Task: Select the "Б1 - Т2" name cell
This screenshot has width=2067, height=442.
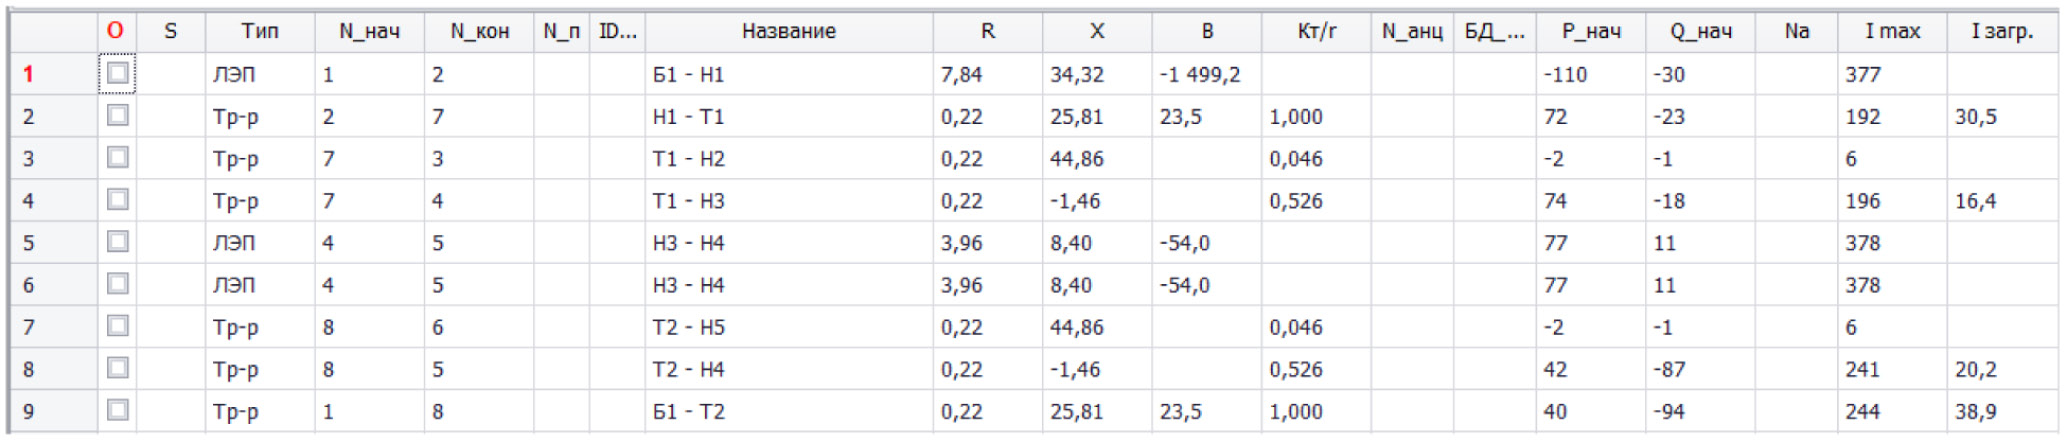Action: (689, 412)
